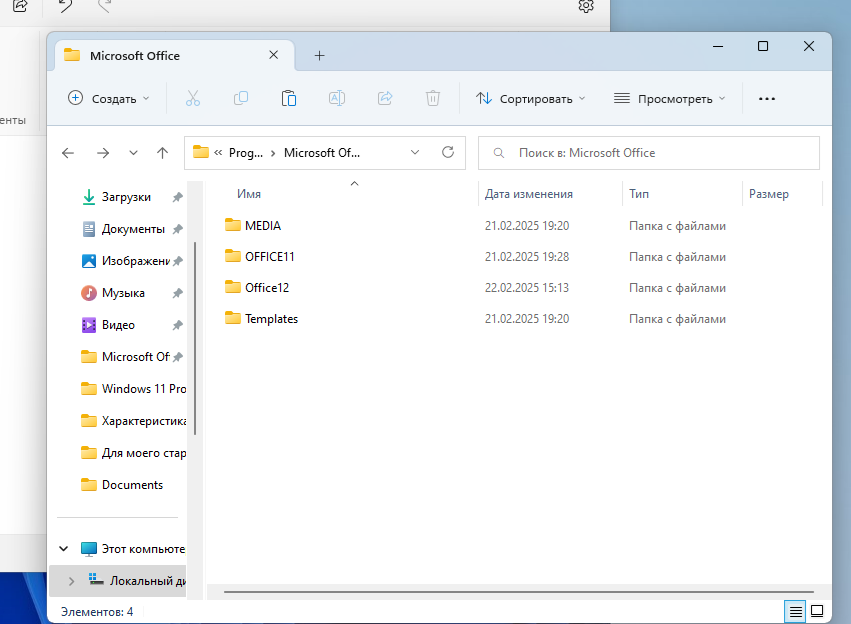The width and height of the screenshot is (851, 624).
Task: Close the Microsoft Office tab
Action: [274, 55]
